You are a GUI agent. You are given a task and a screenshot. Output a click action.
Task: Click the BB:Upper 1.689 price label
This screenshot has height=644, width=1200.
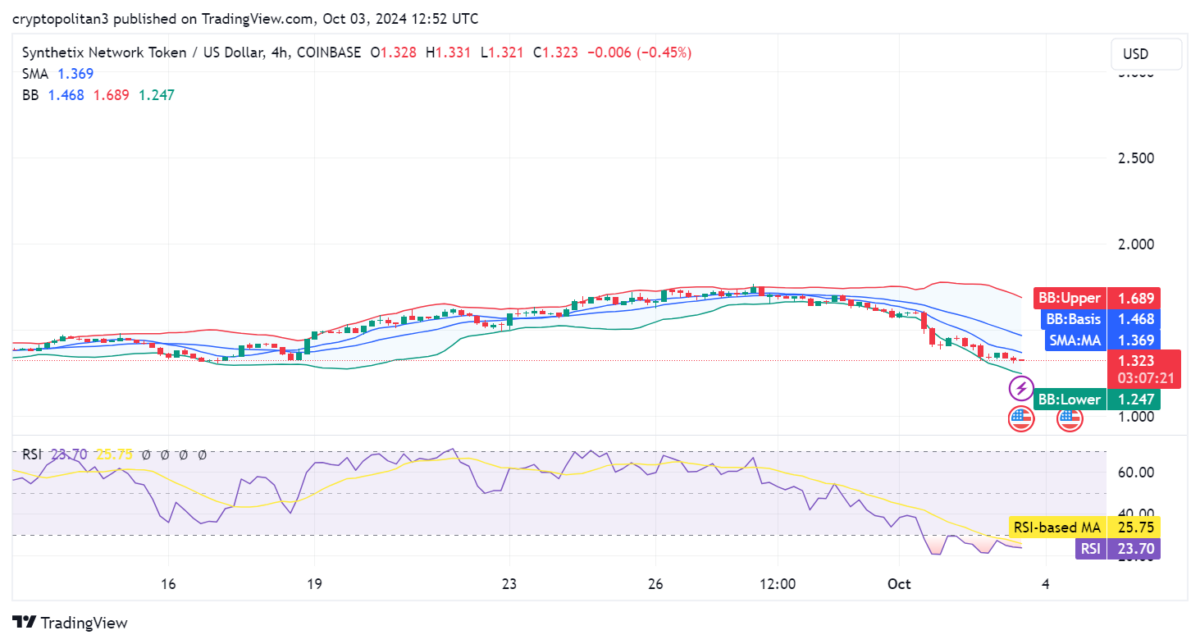click(1095, 298)
